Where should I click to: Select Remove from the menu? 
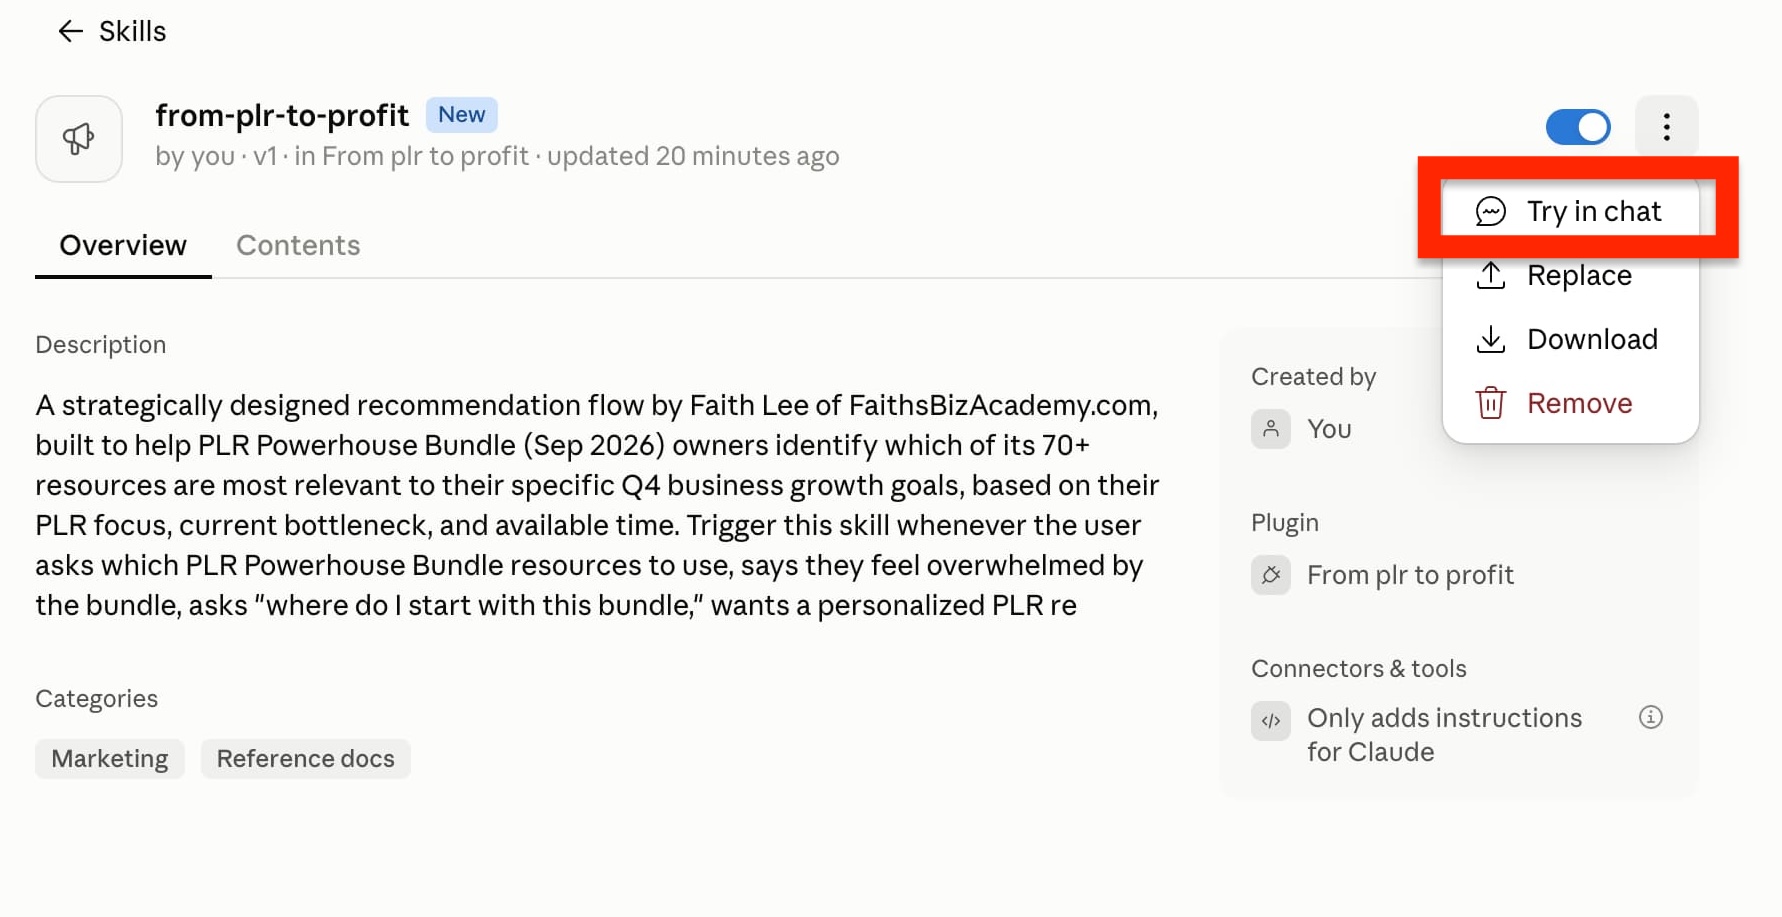click(1571, 404)
